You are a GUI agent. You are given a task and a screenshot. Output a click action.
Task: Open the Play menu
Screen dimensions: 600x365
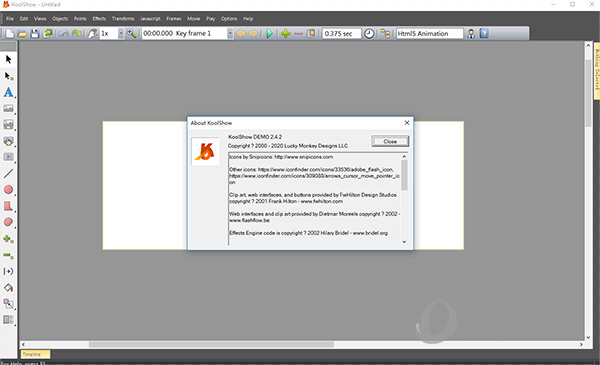coord(210,19)
